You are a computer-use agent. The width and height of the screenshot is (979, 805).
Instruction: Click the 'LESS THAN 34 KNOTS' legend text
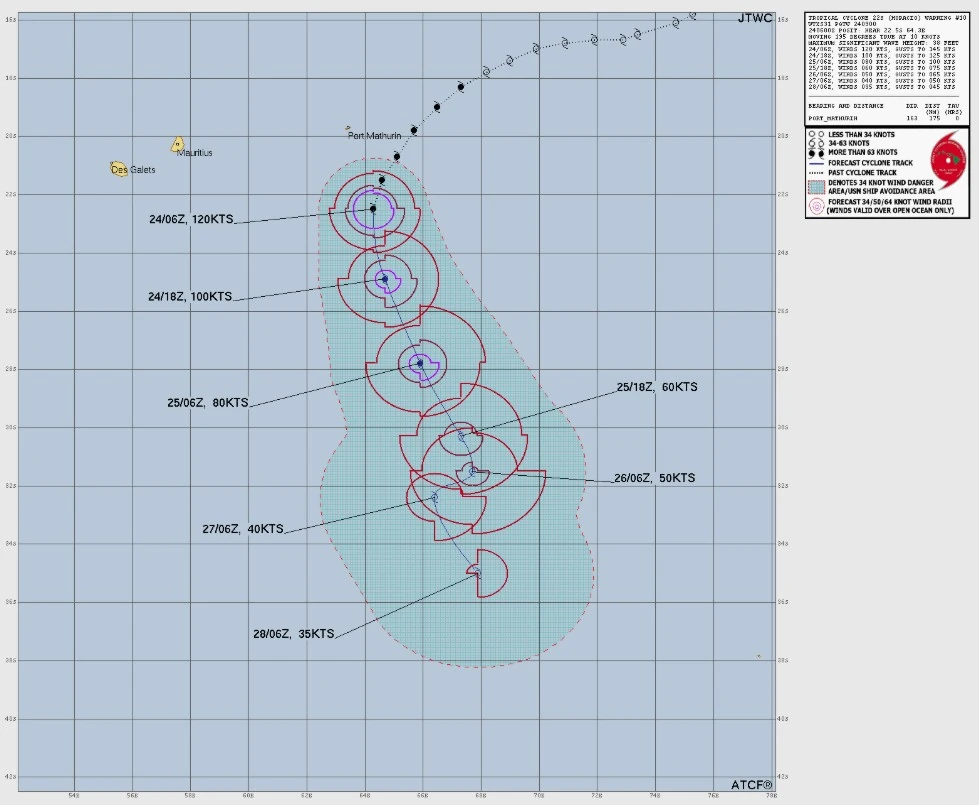[861, 134]
